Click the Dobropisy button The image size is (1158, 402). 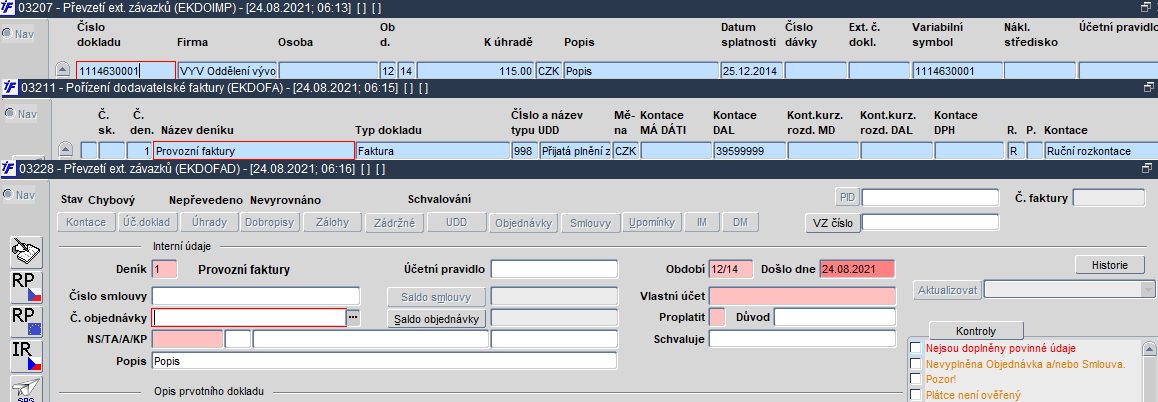[x=270, y=222]
